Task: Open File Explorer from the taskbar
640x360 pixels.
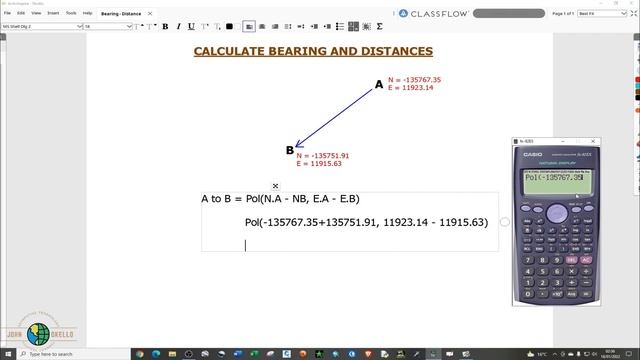Action: 172,354
